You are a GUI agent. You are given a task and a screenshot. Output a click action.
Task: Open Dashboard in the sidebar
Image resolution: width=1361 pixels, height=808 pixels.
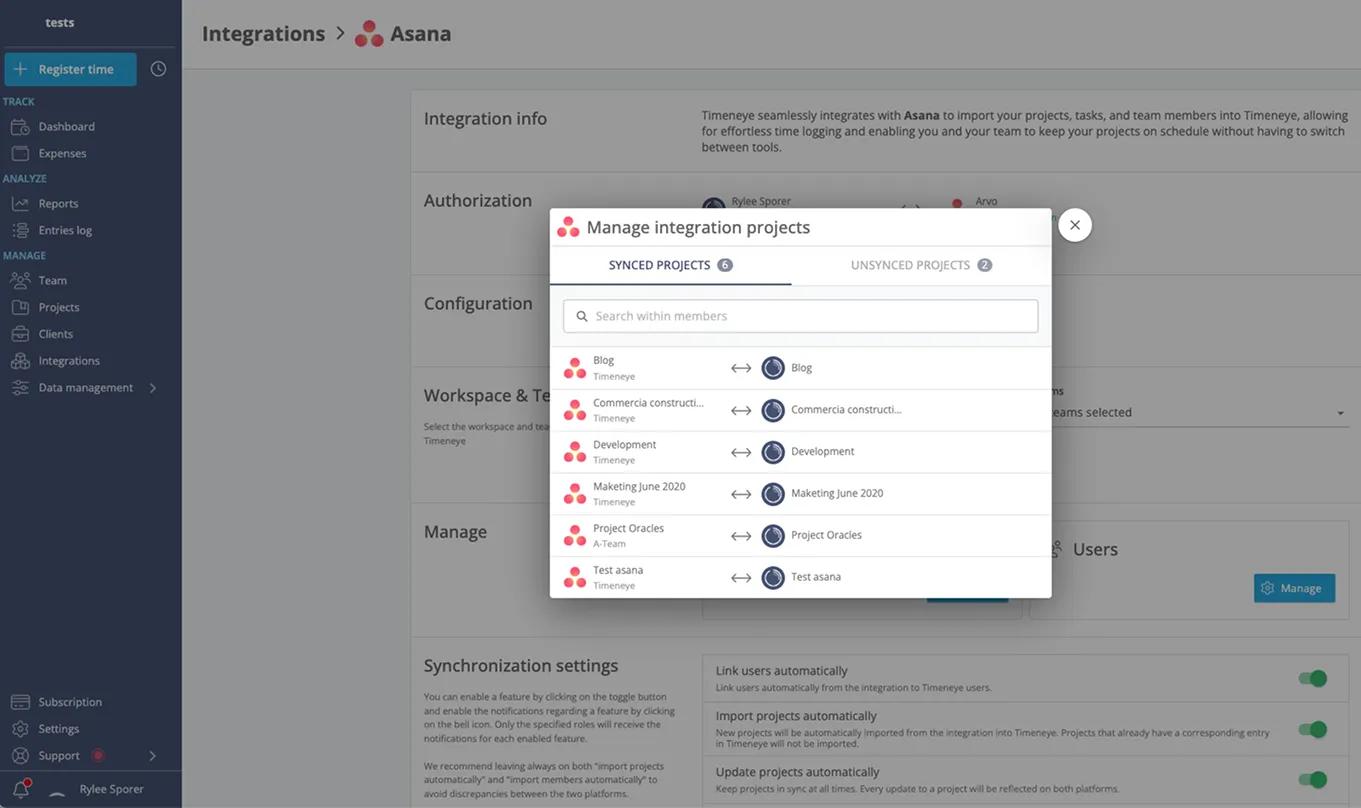(x=67, y=126)
